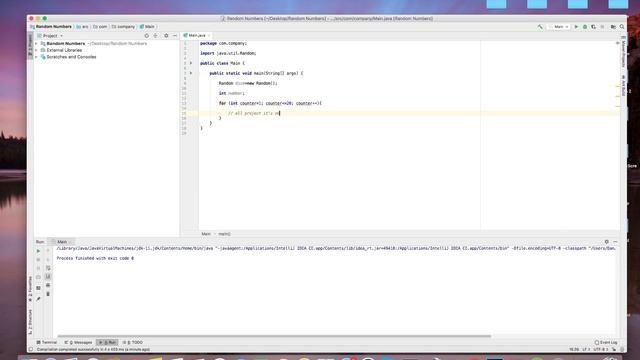The height and width of the screenshot is (360, 640).
Task: Toggle tool window buttons icon in status bar corner
Action: pos(31,349)
